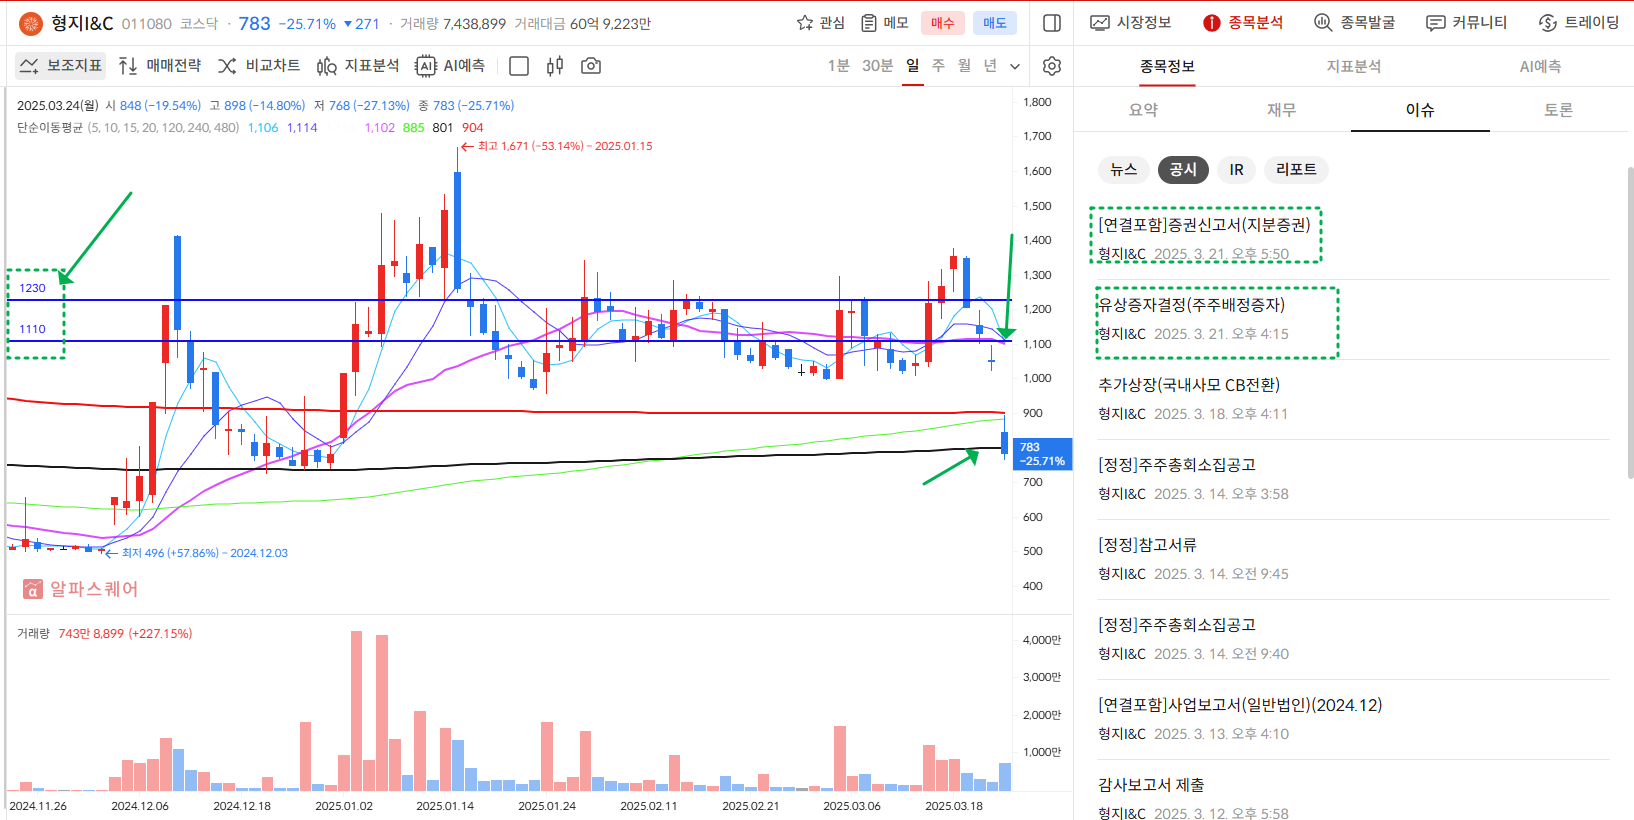Filter issues by 공시 chip
Viewport: 1634px width, 820px height.
point(1183,170)
